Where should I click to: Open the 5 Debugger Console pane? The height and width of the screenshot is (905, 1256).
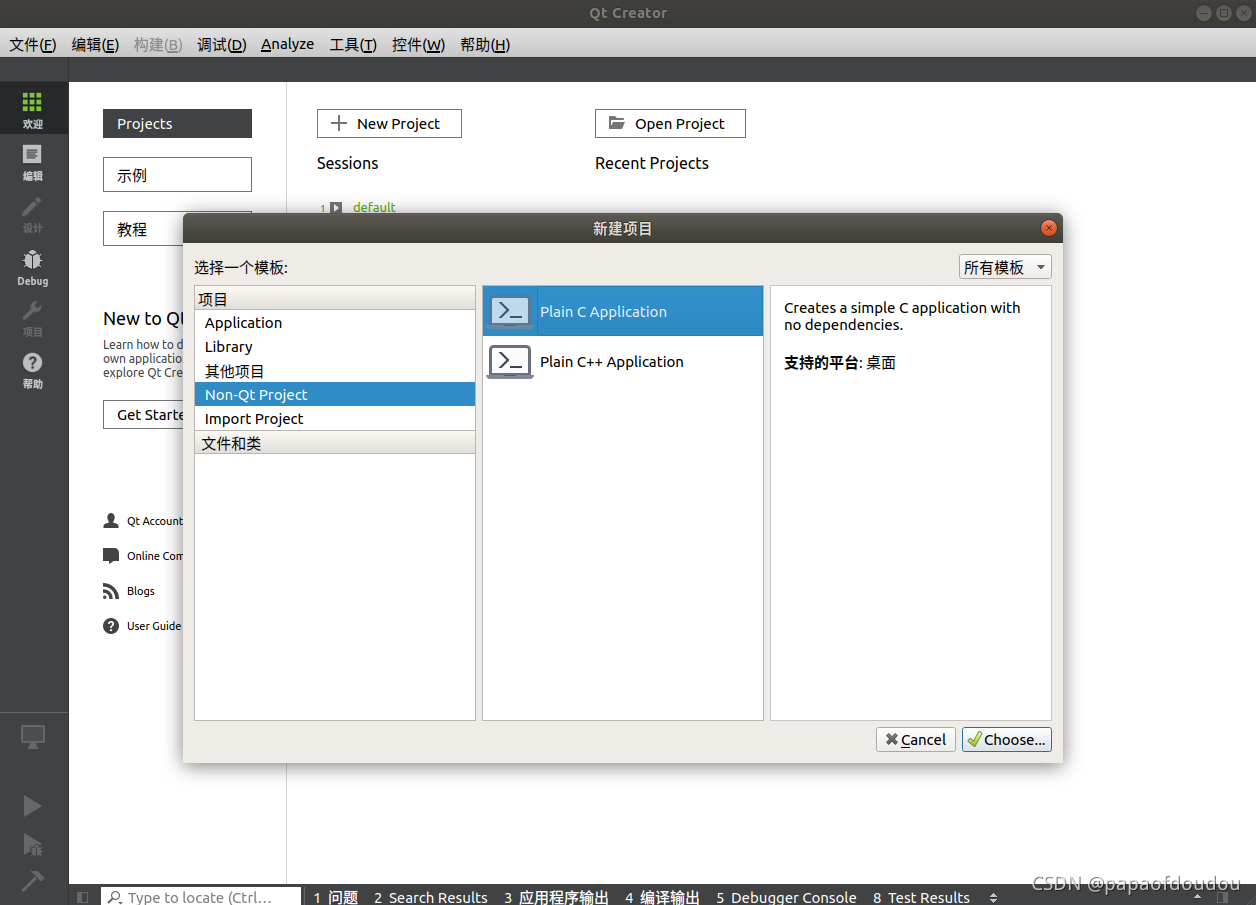click(x=786, y=897)
